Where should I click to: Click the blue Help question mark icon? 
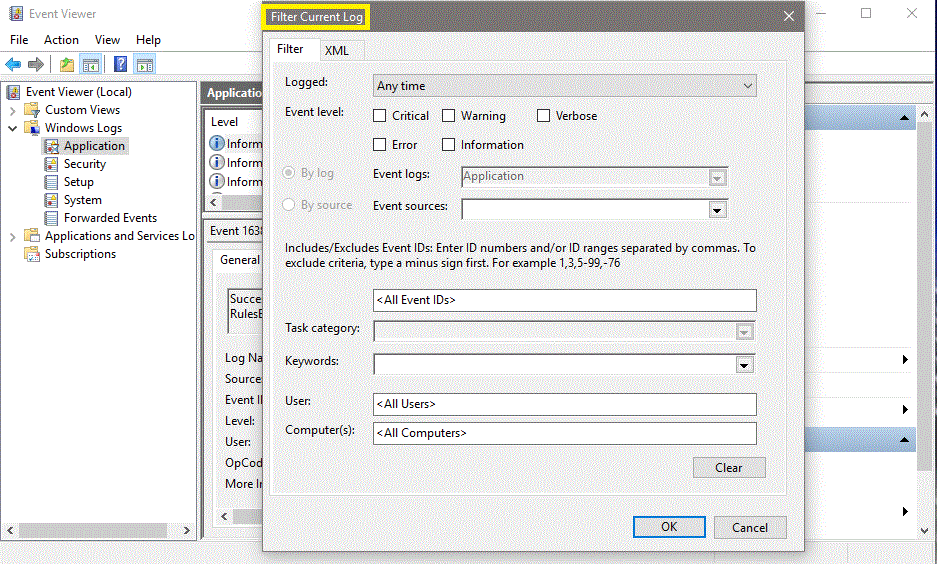pyautogui.click(x=120, y=65)
